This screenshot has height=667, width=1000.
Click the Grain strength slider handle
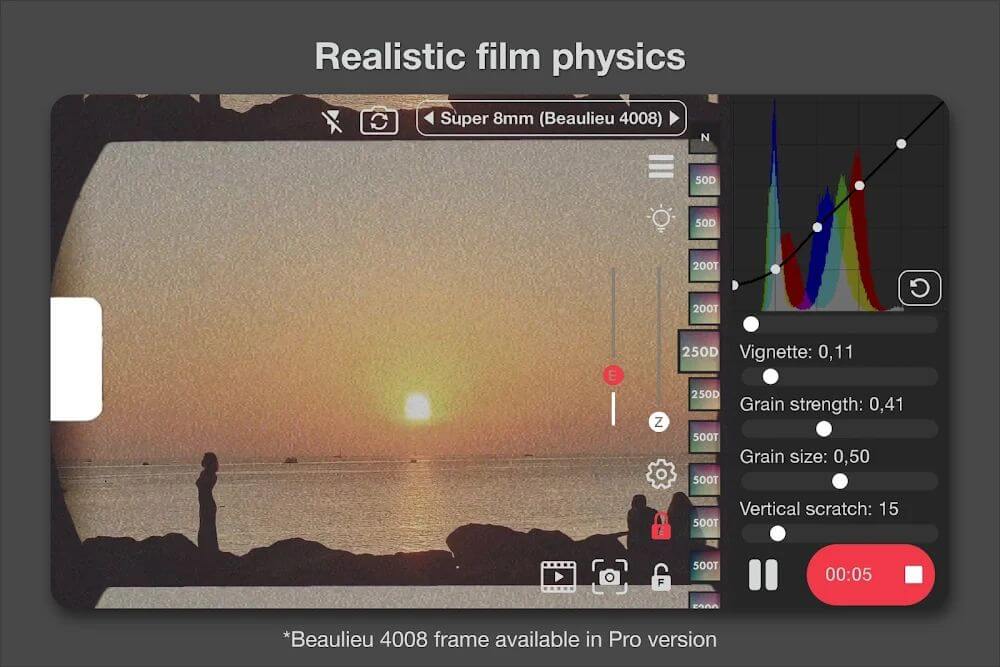click(x=824, y=429)
